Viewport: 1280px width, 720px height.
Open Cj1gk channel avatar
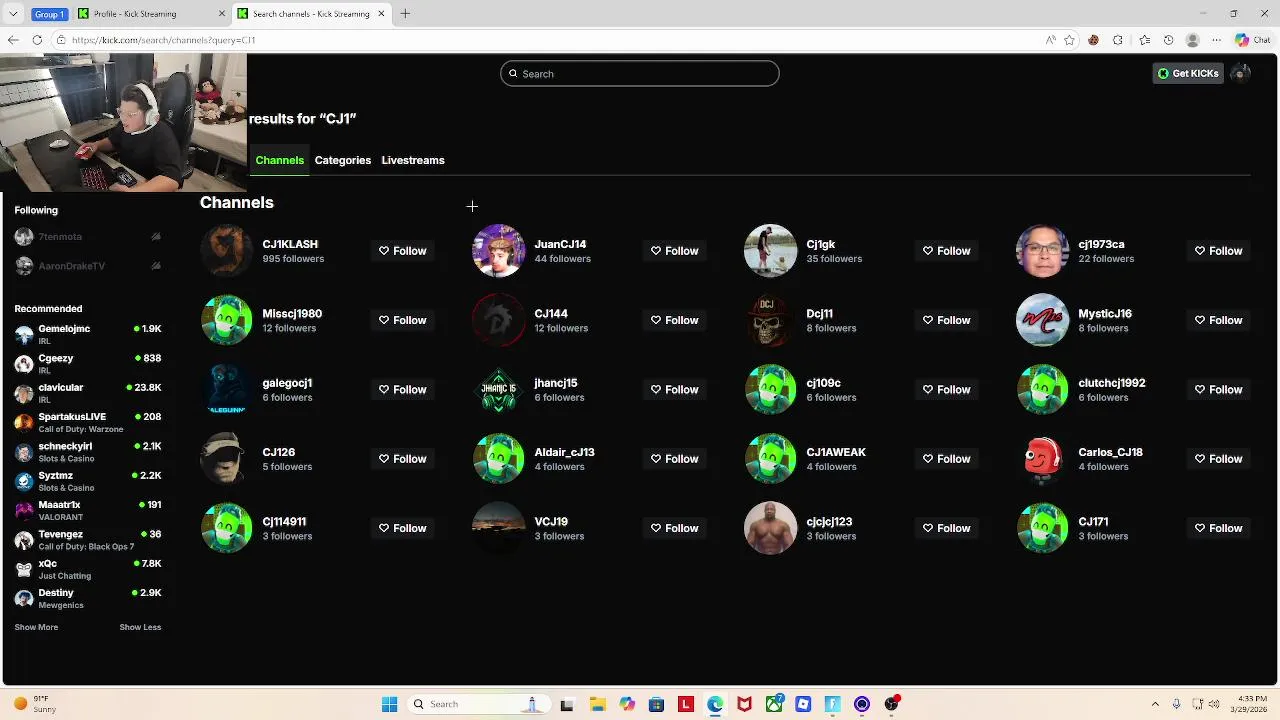tap(771, 251)
